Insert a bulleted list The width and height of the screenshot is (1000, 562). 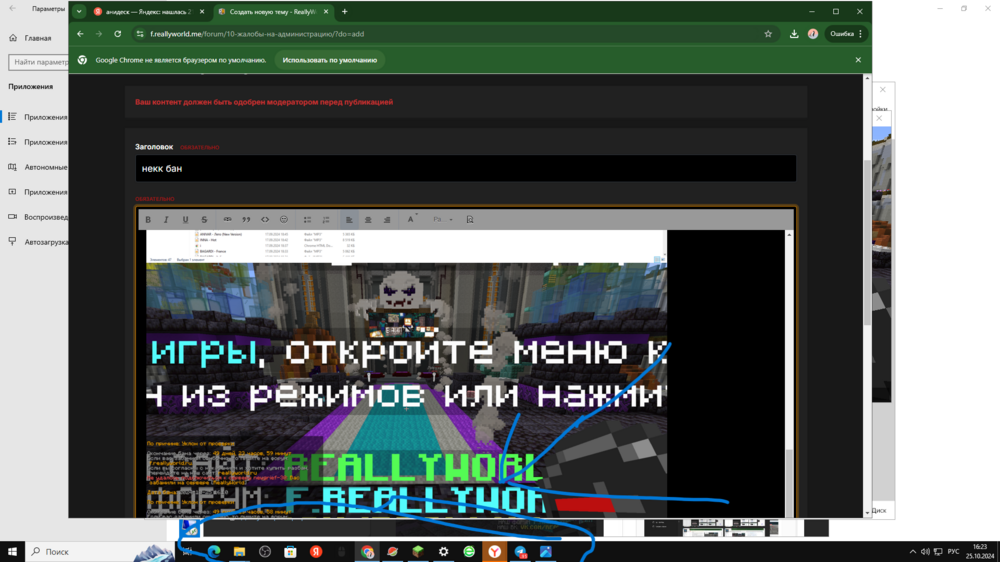[x=307, y=219]
